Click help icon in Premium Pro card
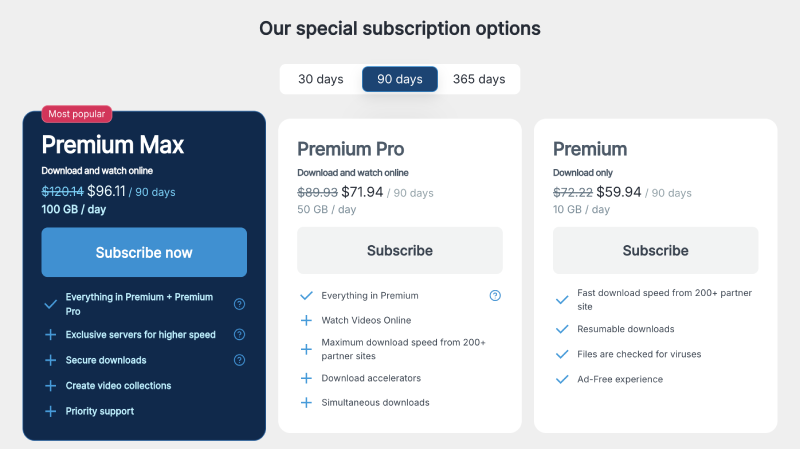 click(x=495, y=296)
